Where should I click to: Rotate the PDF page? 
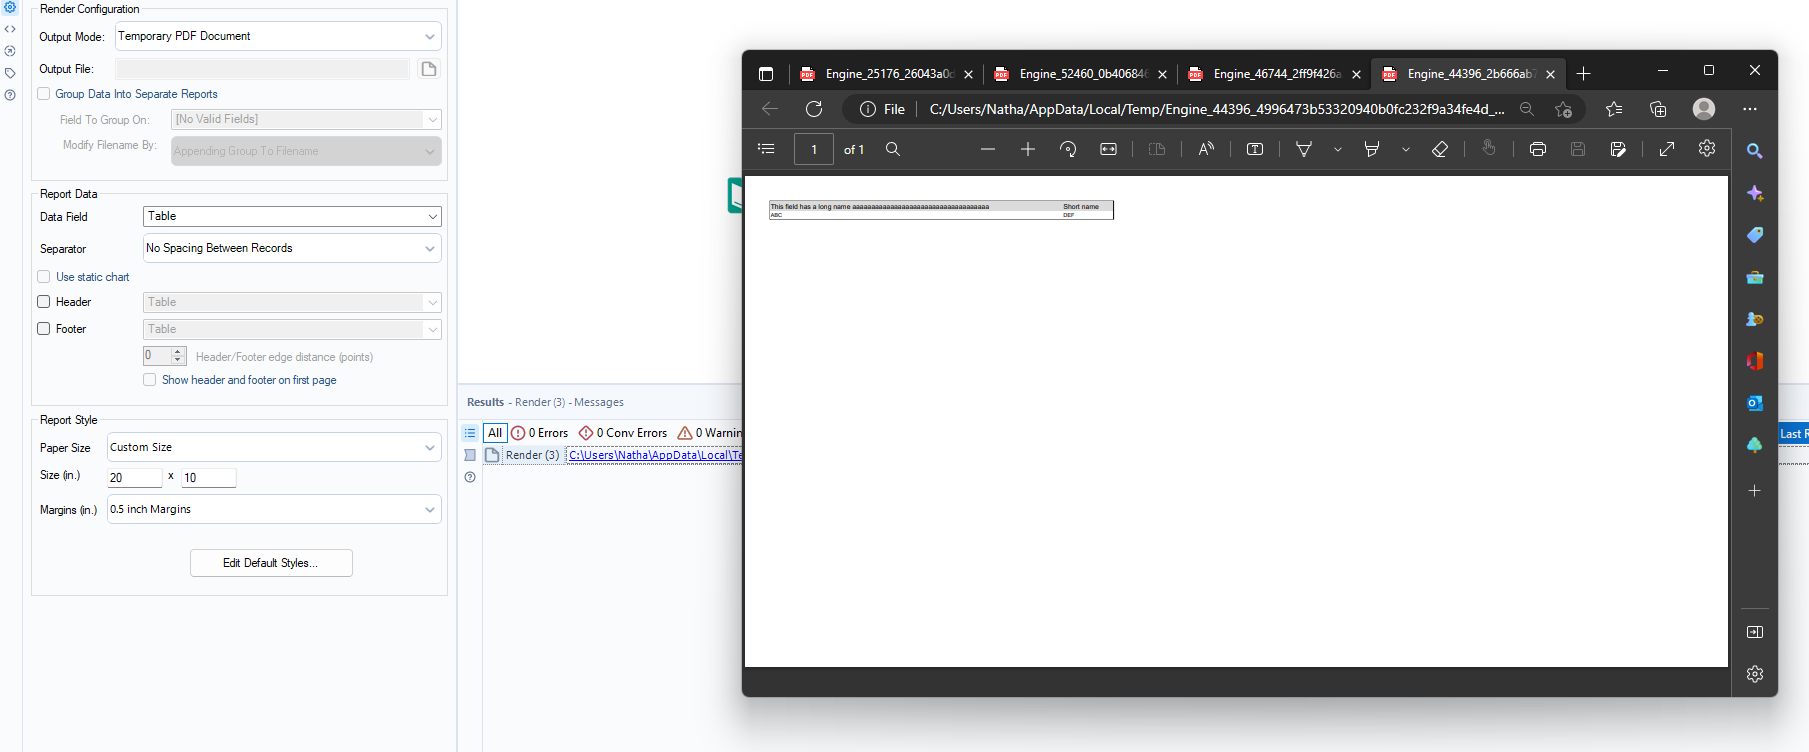click(1068, 149)
